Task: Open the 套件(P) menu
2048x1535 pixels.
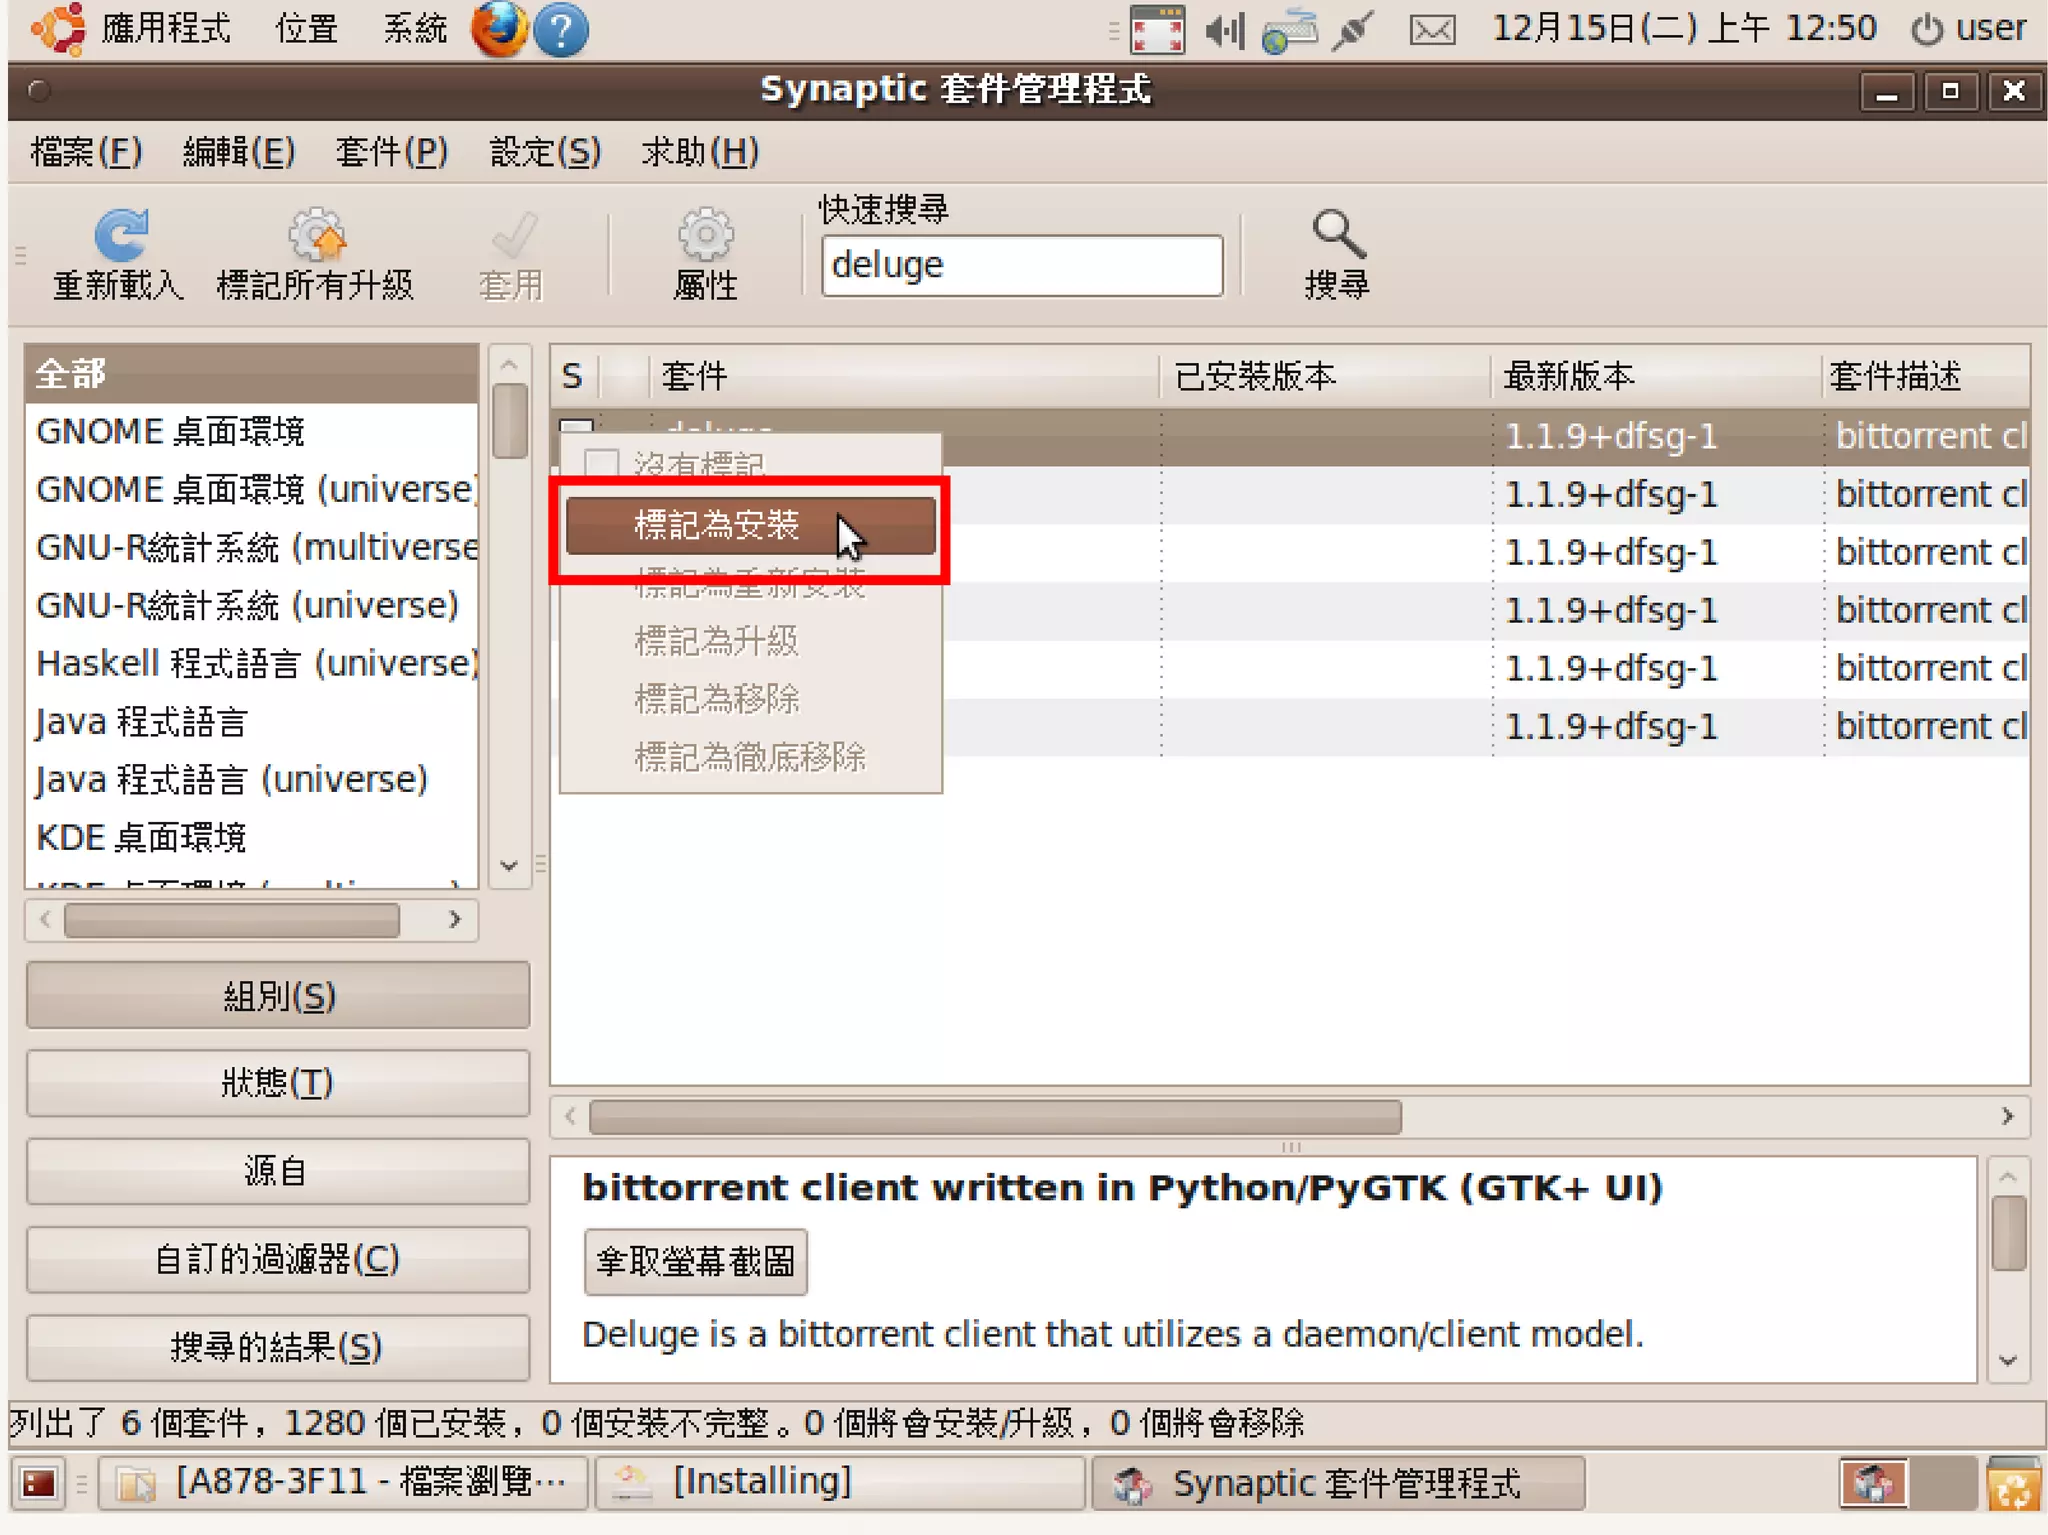Action: point(392,153)
